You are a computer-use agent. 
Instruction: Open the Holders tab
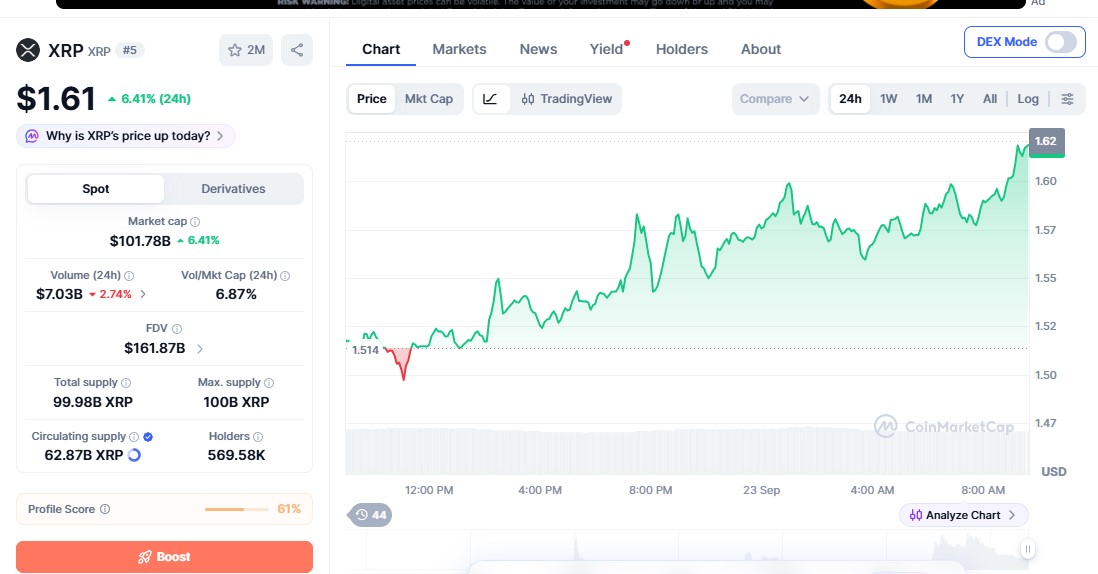pyautogui.click(x=682, y=49)
